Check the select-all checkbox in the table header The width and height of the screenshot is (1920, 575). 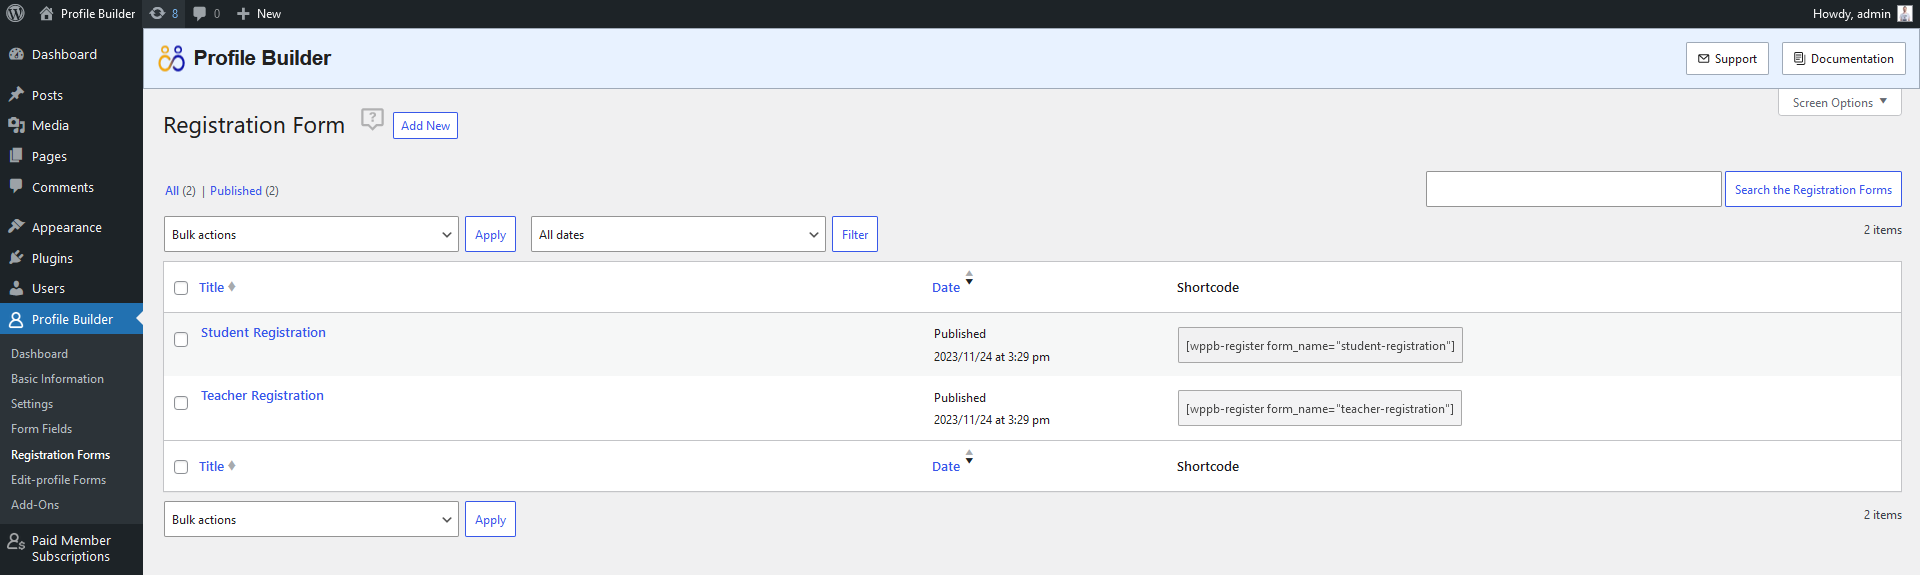181,288
